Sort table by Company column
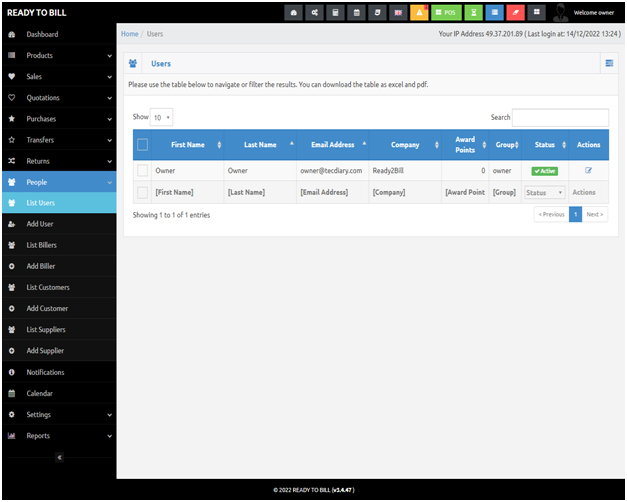627x502 pixels. pos(405,145)
